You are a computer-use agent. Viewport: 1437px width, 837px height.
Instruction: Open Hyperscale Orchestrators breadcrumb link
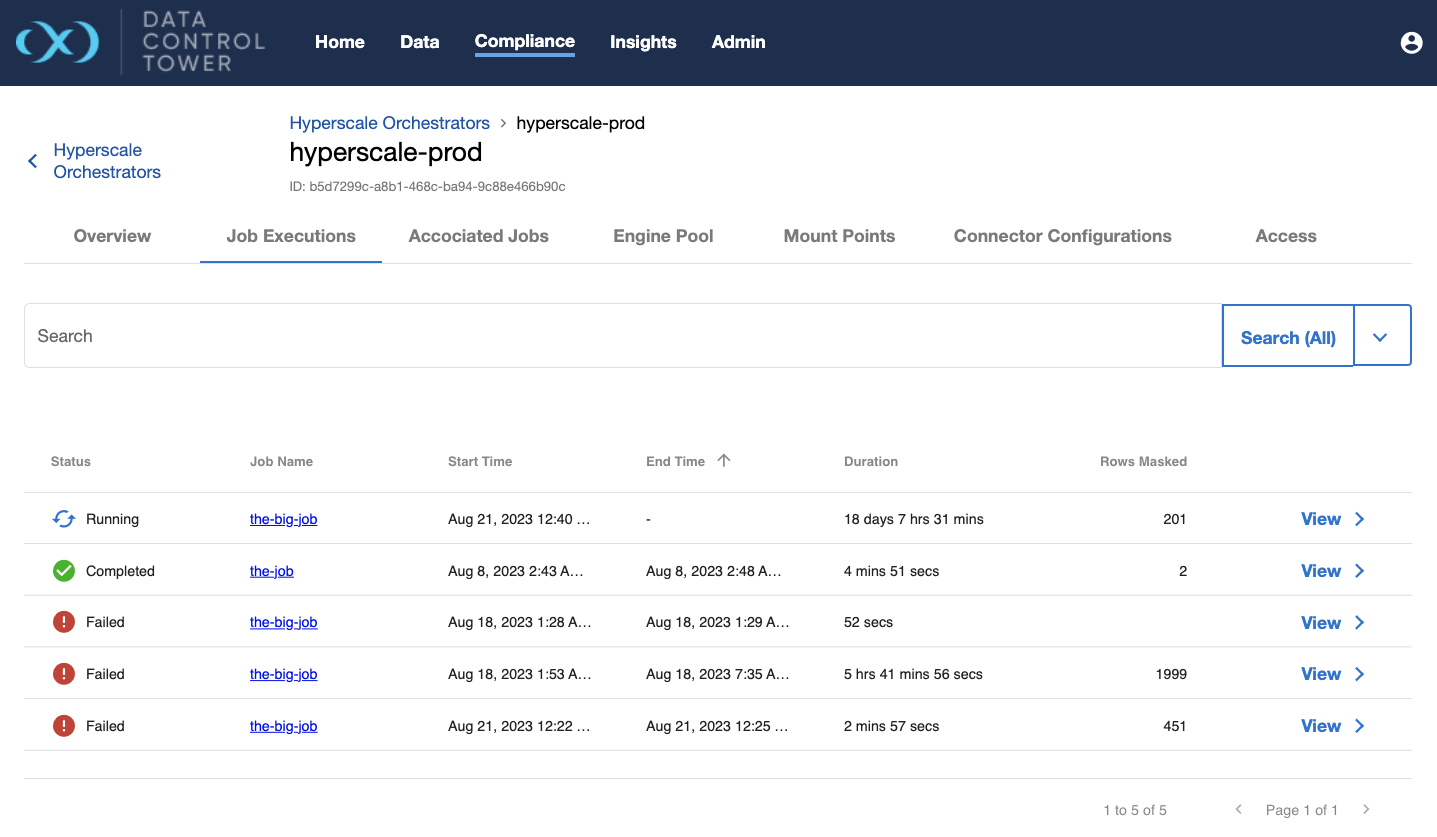(x=389, y=123)
